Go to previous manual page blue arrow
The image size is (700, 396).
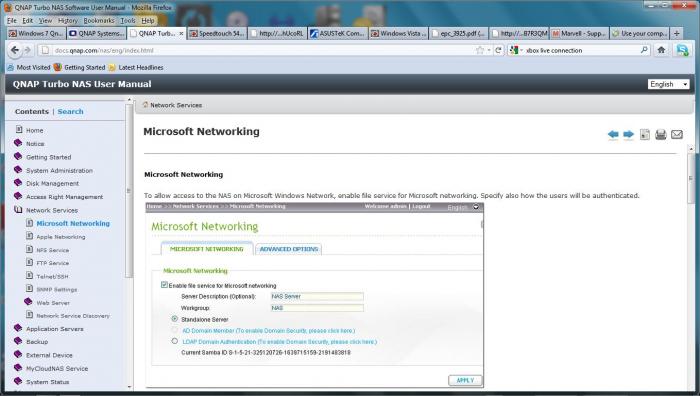pos(613,134)
